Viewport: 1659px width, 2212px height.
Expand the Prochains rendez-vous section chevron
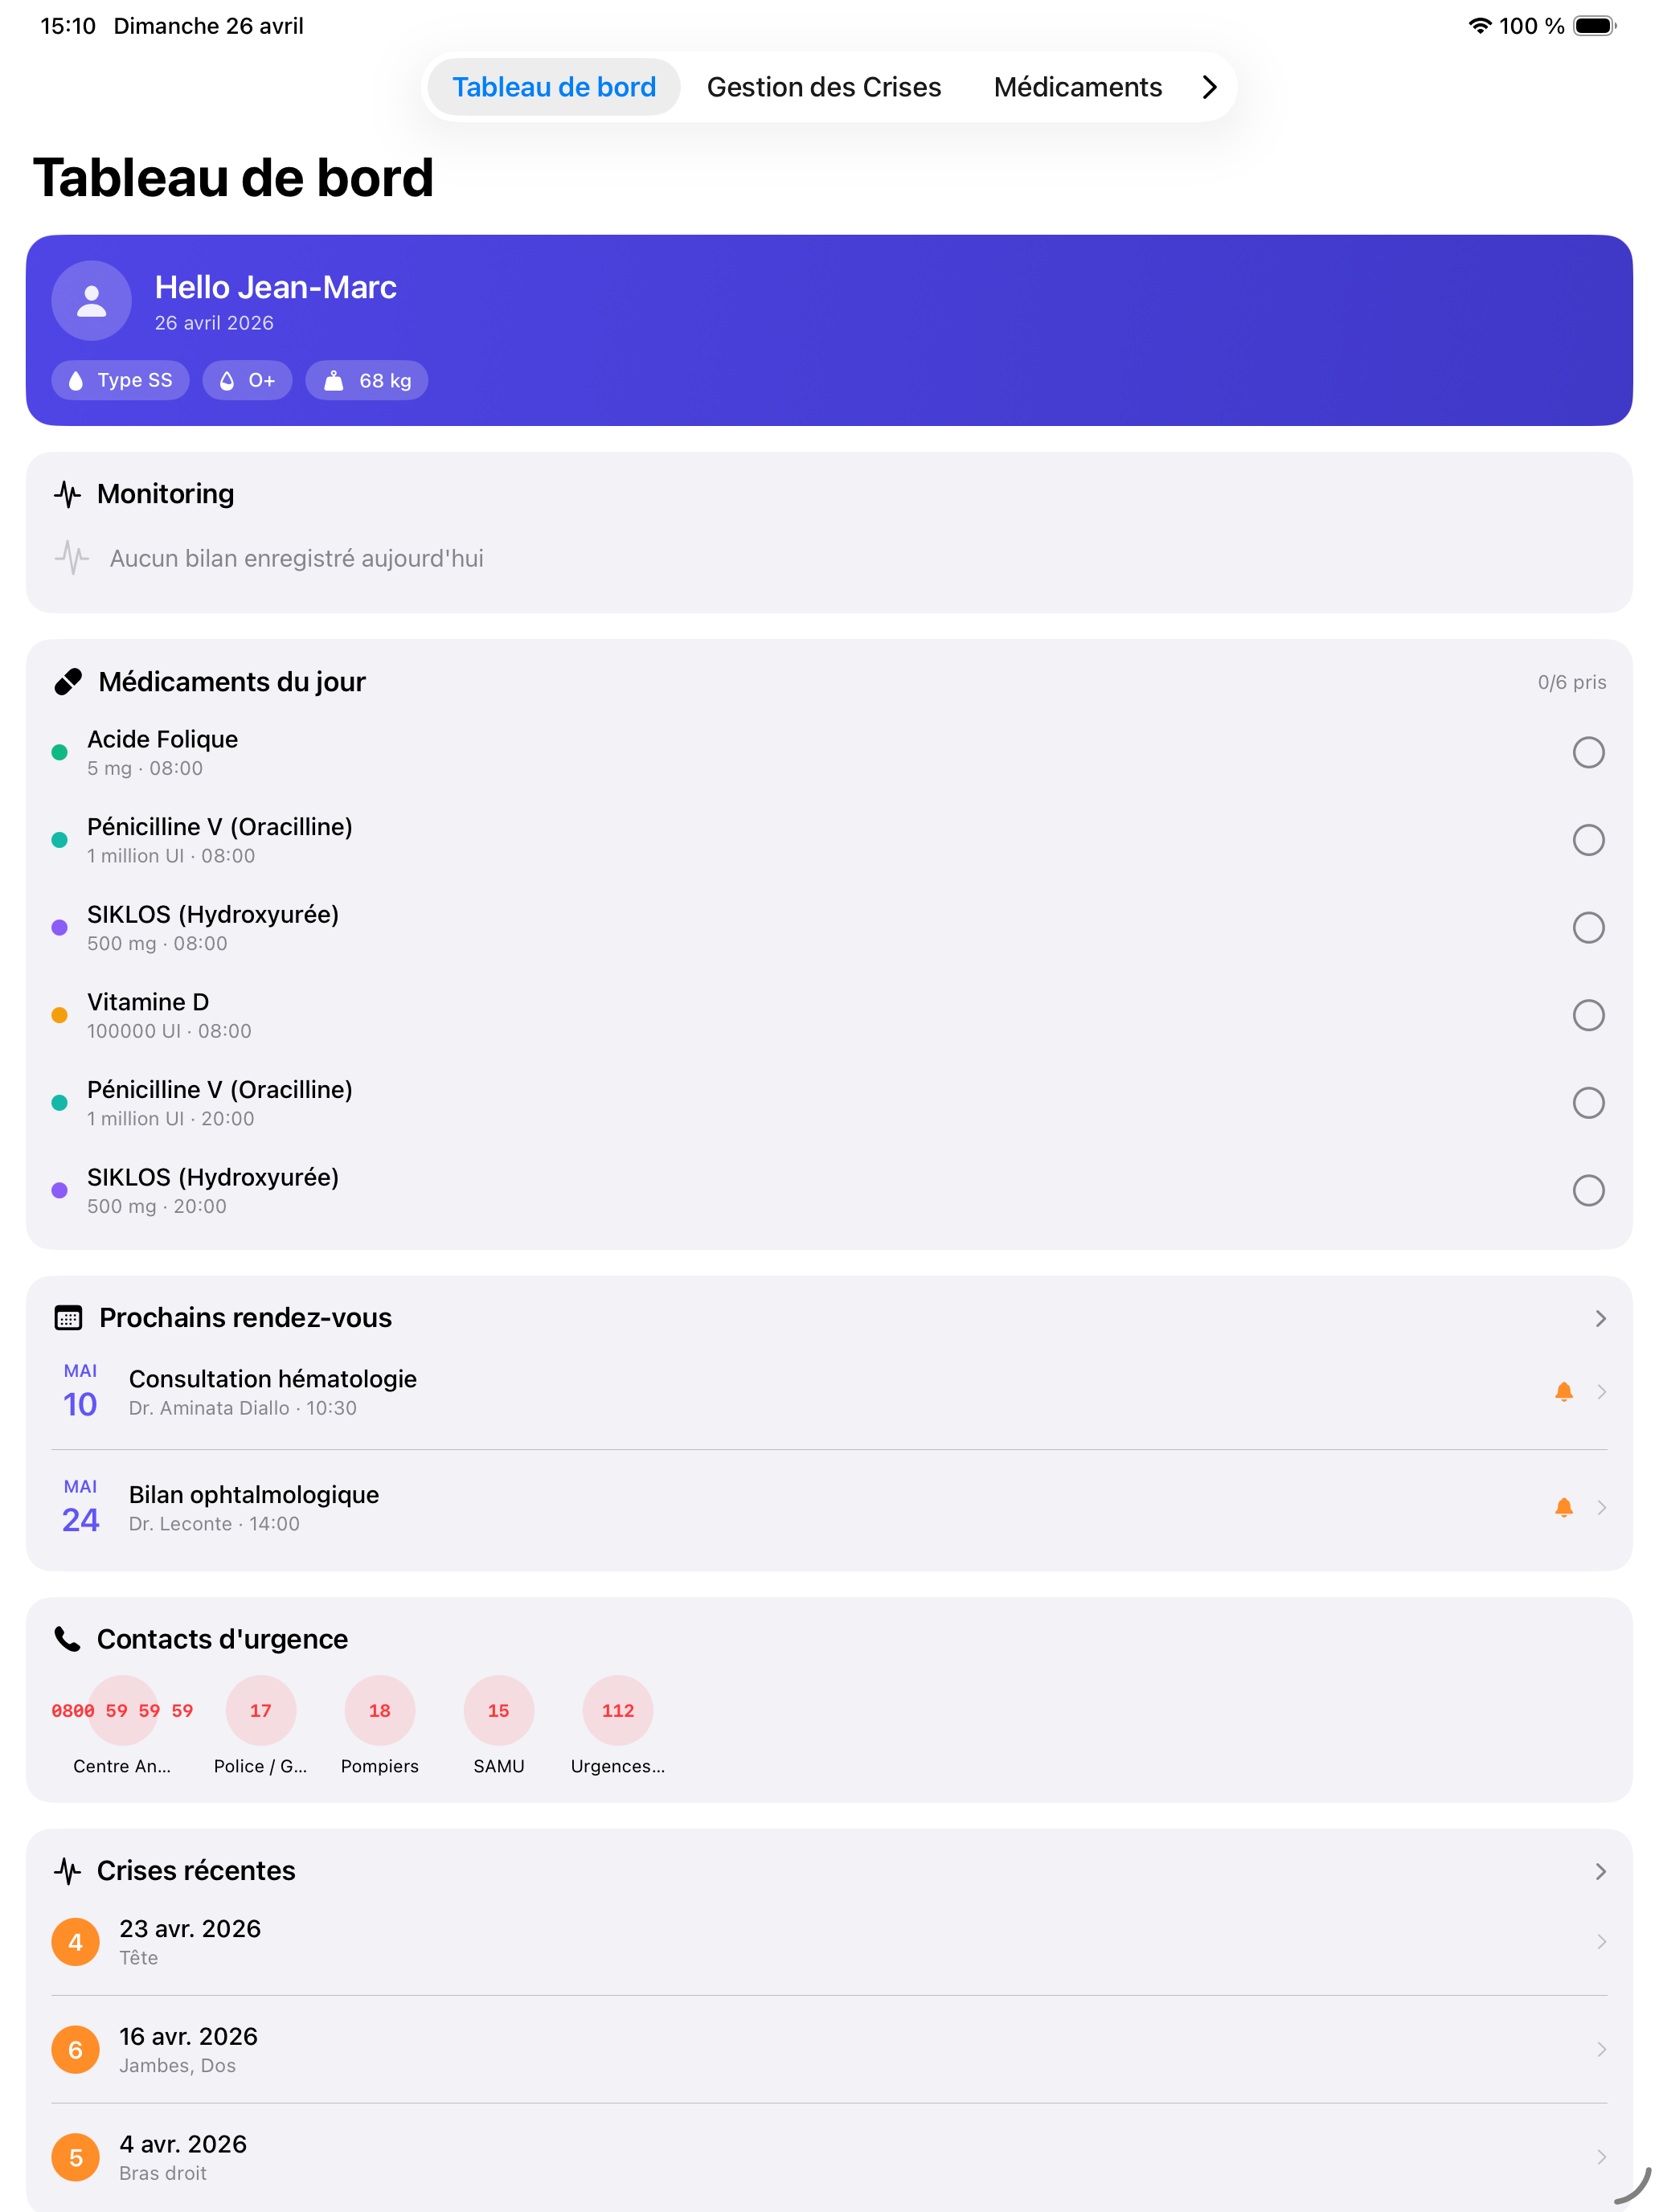click(x=1600, y=1318)
